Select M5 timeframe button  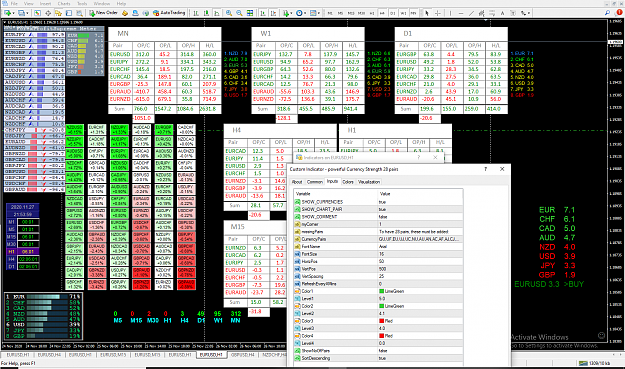[x=340, y=13]
